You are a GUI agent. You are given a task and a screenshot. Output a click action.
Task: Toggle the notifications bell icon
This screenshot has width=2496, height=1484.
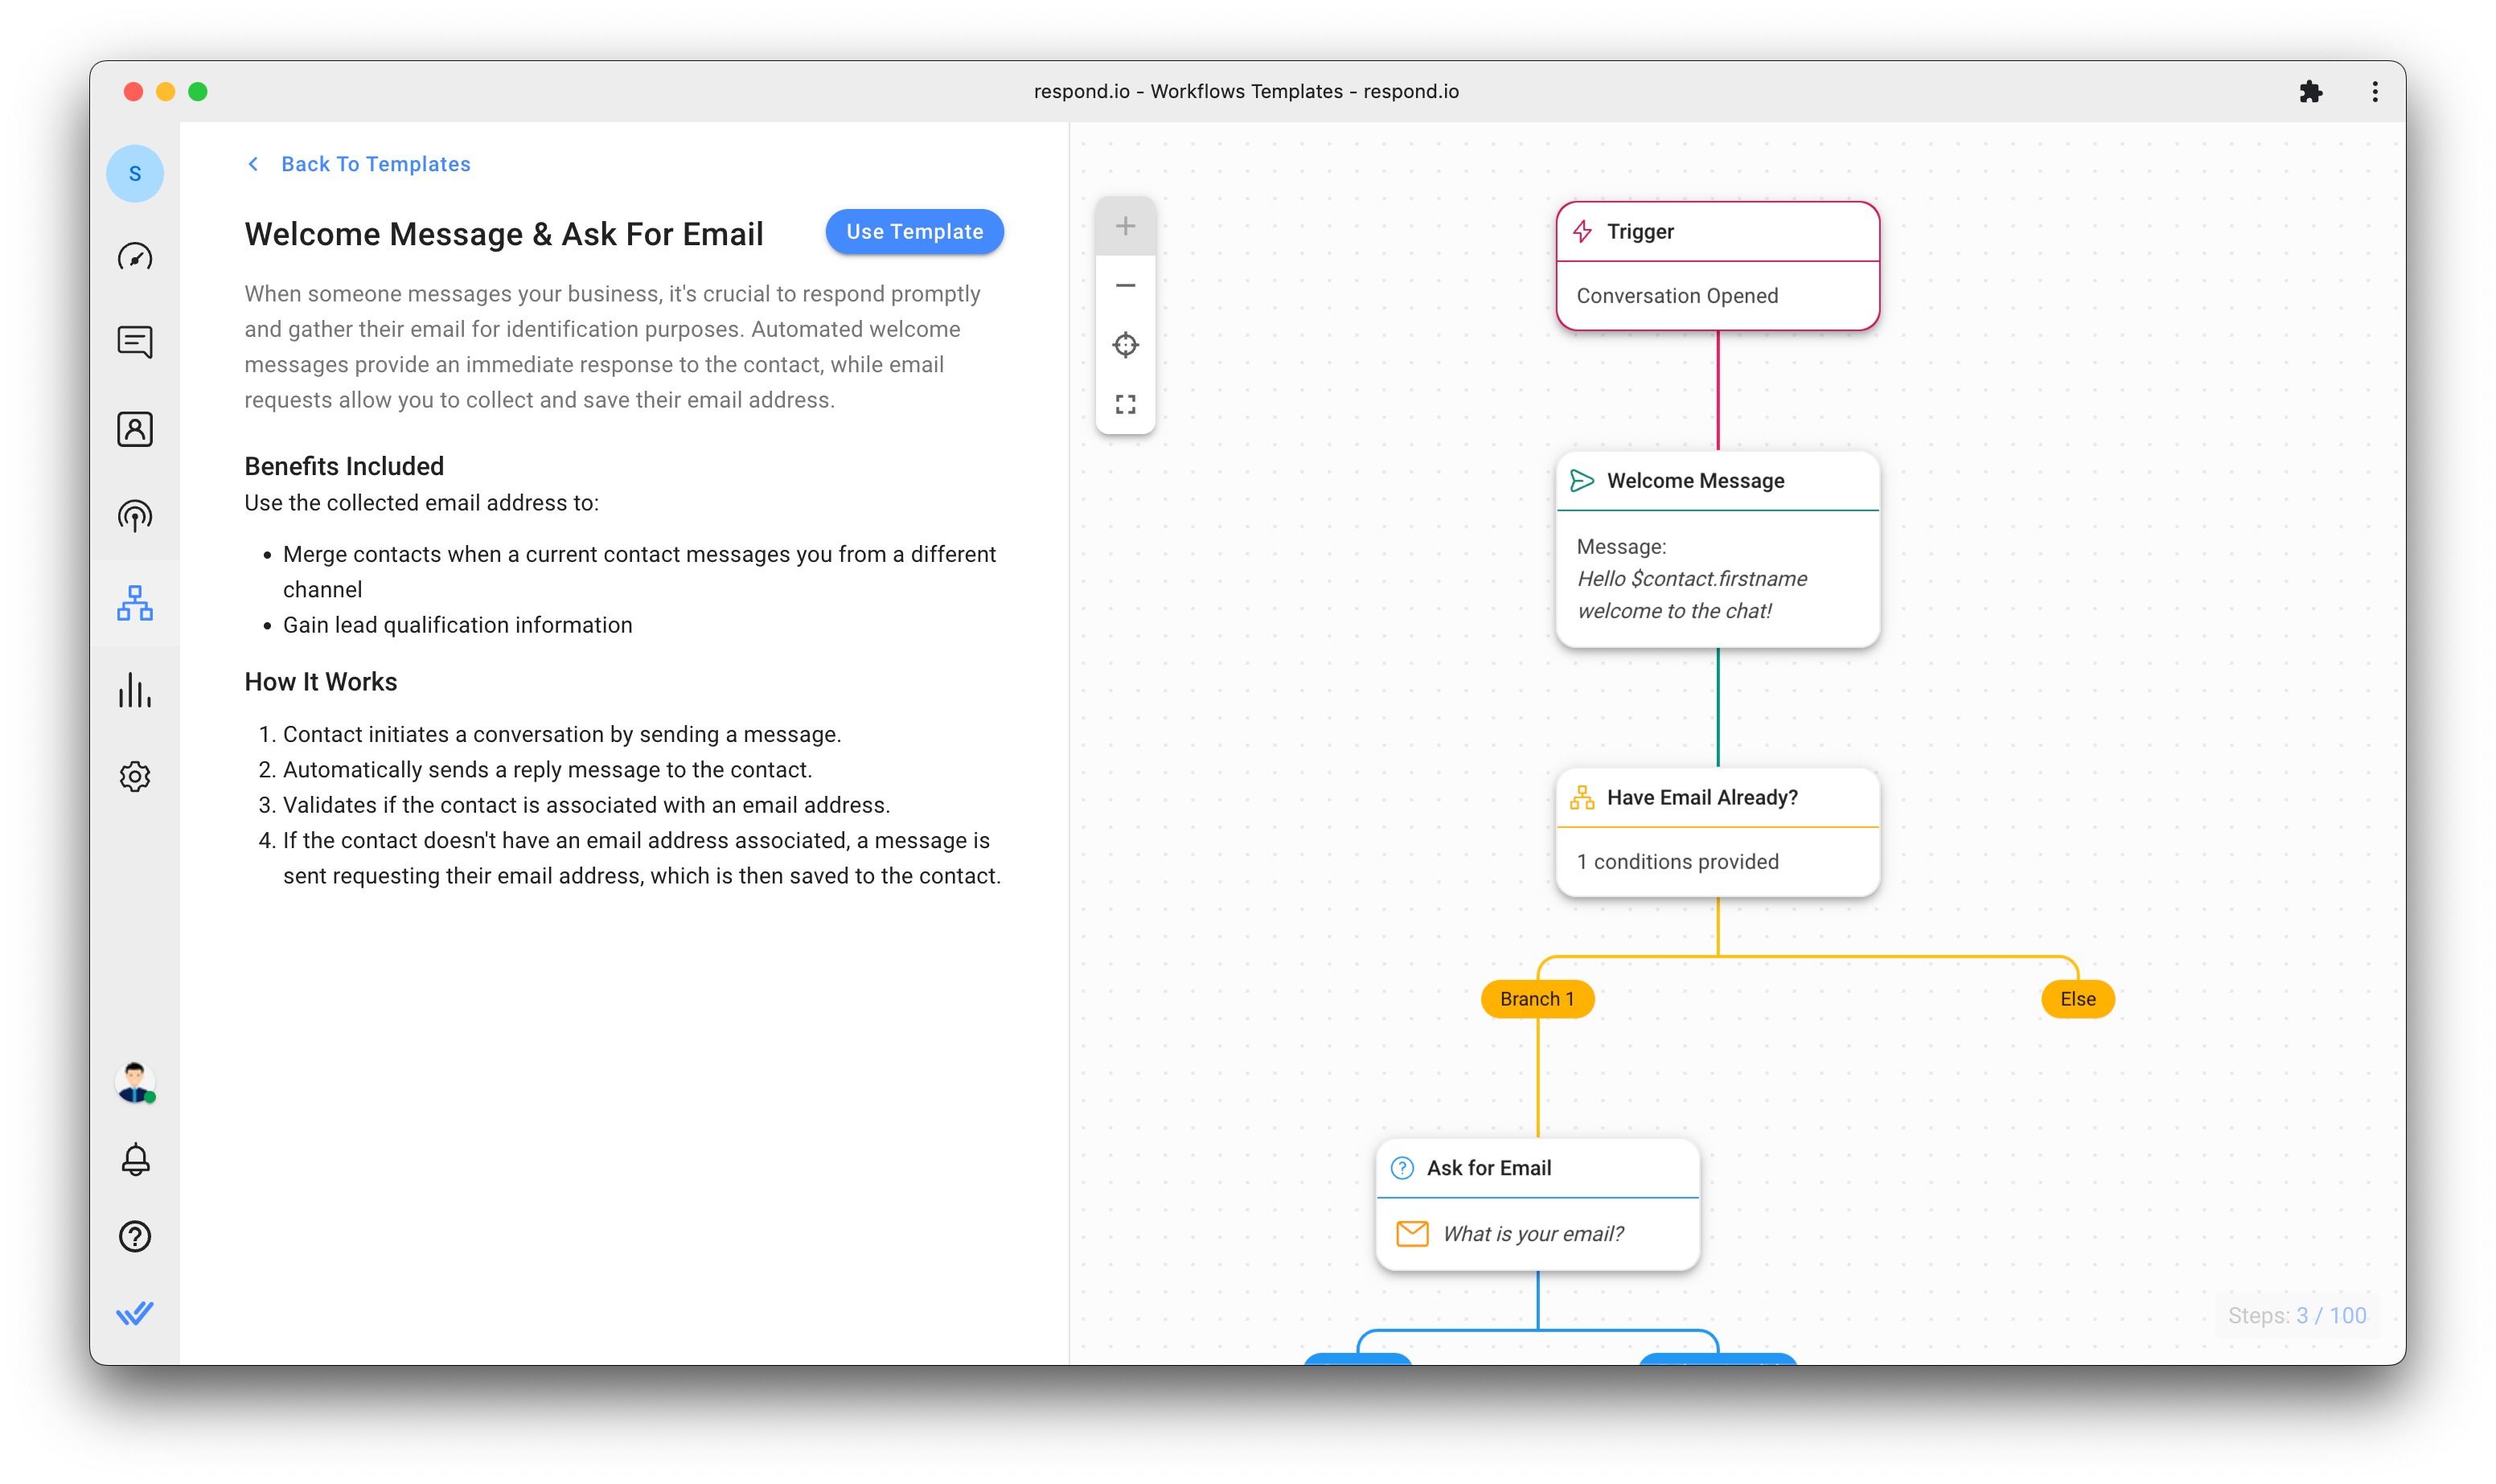136,1159
